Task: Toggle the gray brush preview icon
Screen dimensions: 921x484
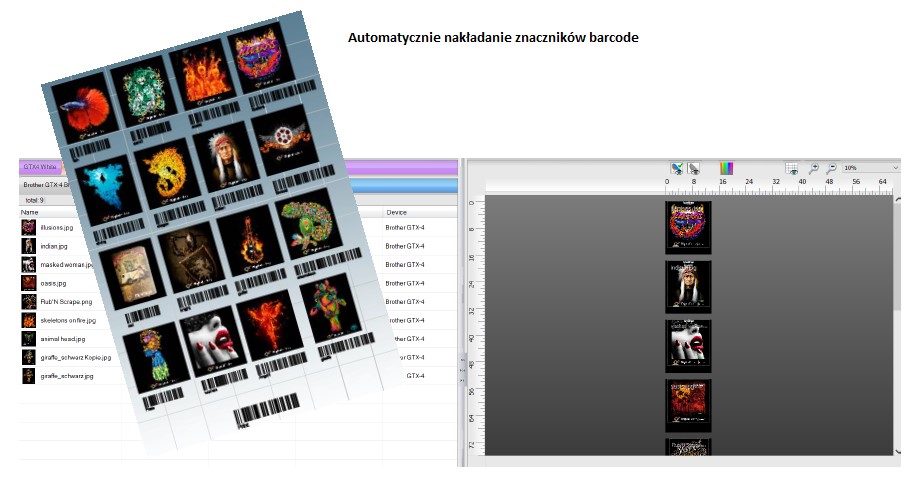Action: pos(694,169)
